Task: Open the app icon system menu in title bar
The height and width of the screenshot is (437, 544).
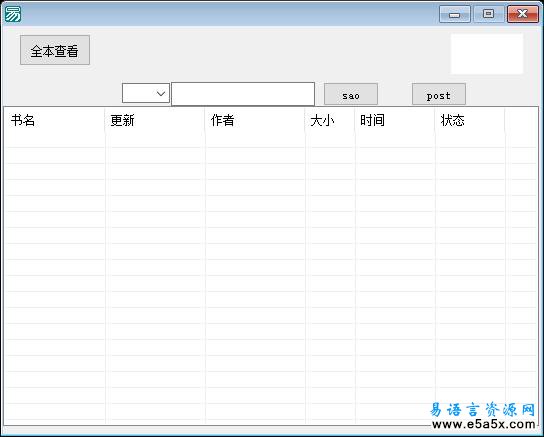Action: coord(13,14)
